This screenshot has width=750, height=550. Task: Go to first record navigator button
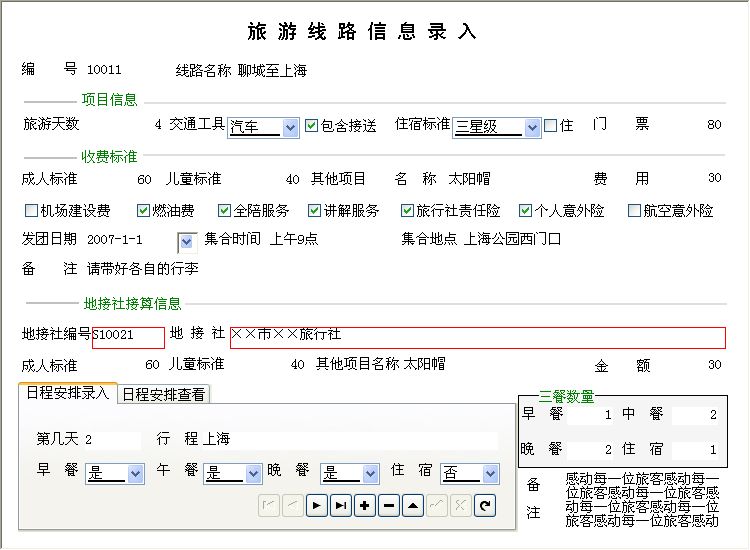(x=268, y=506)
